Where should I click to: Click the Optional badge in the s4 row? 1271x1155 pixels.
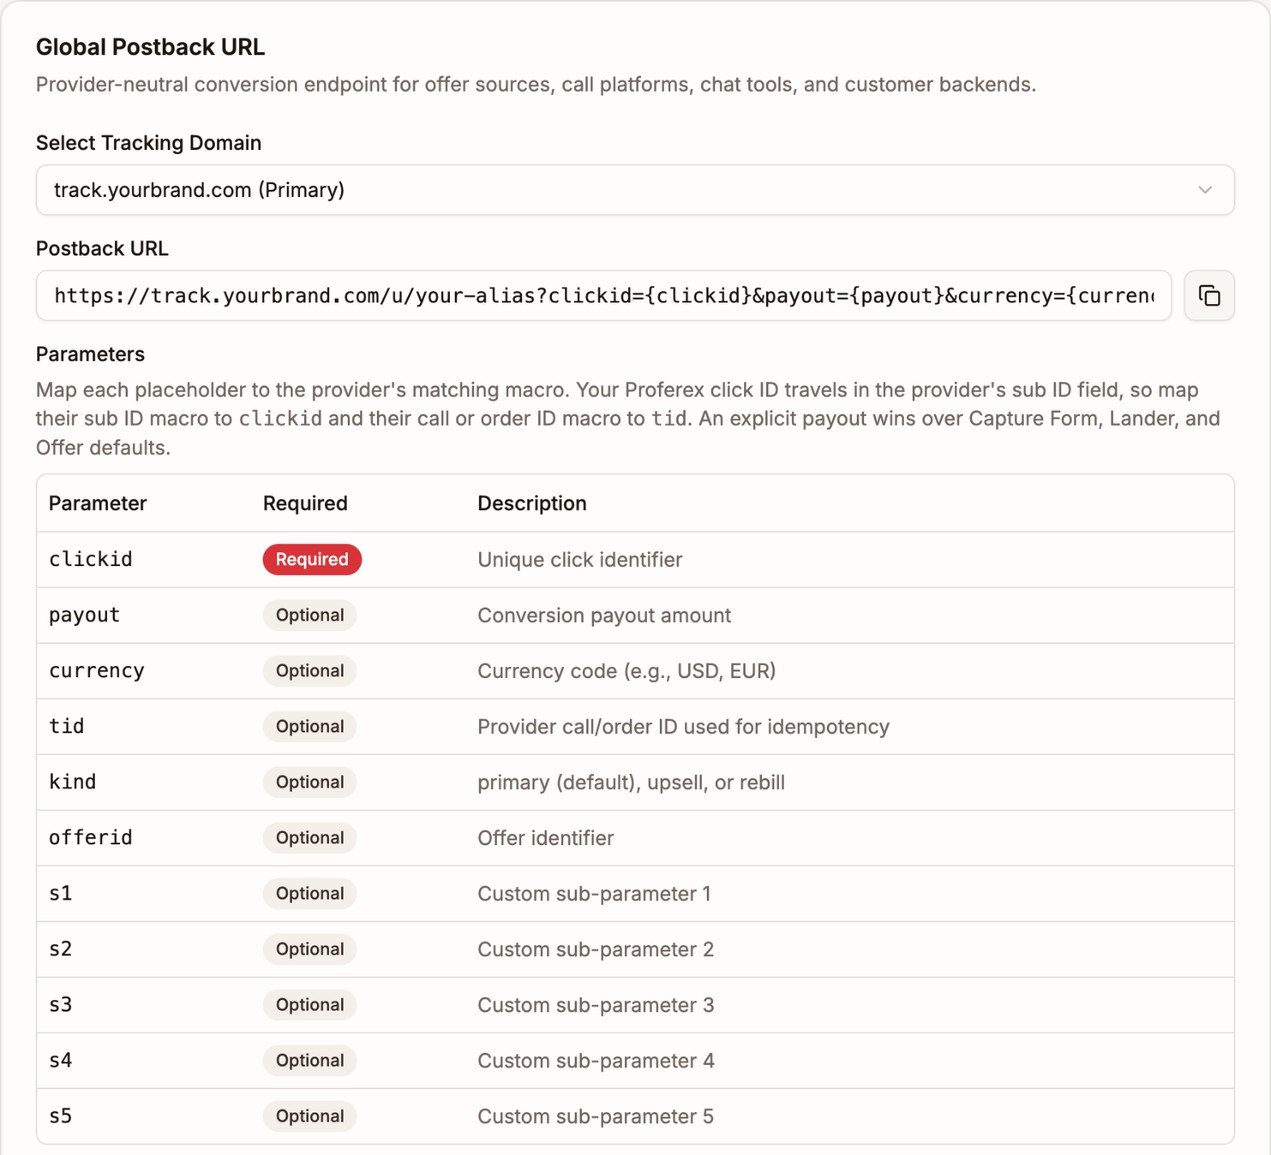(310, 1061)
